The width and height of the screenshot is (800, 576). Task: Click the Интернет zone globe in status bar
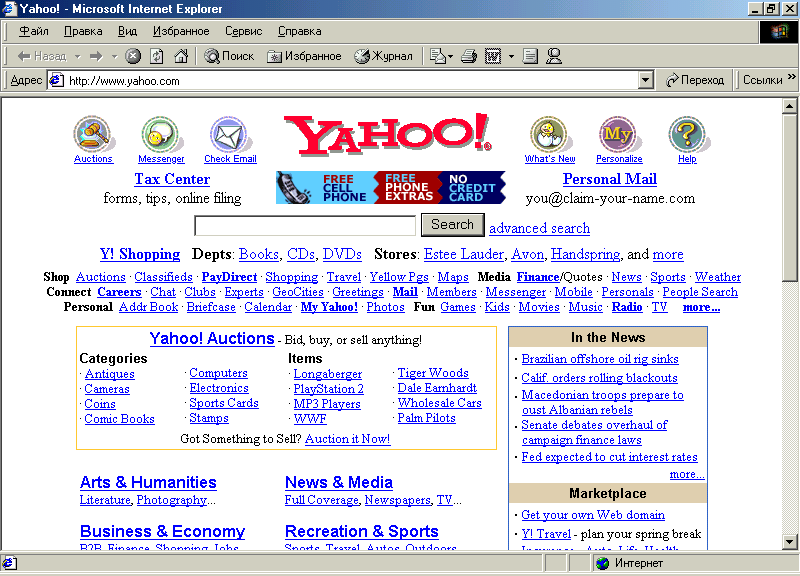tap(603, 563)
